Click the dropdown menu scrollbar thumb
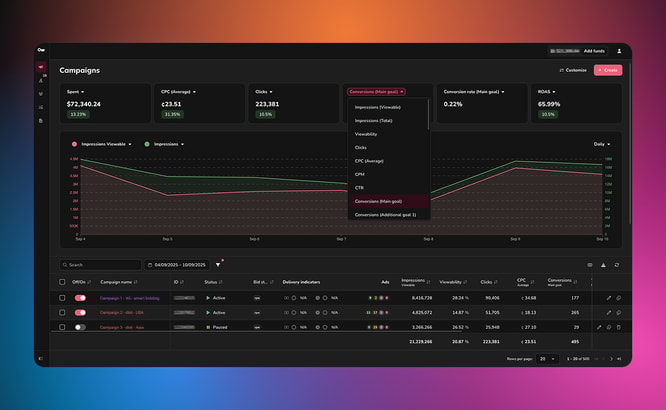 point(428,115)
